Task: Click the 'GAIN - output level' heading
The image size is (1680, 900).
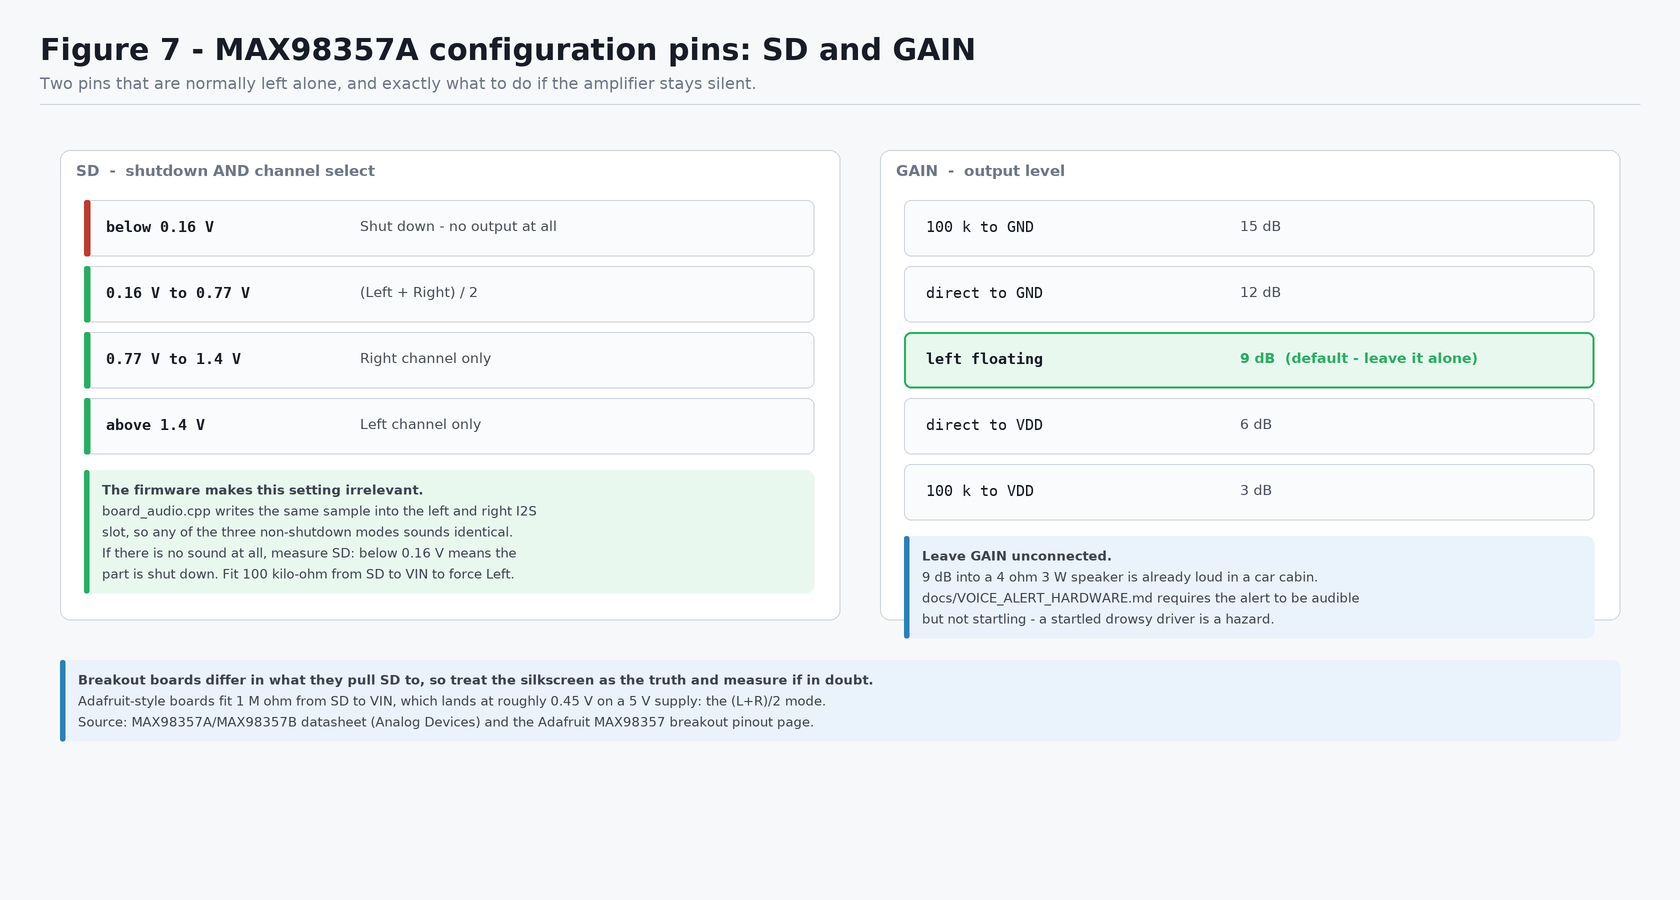Action: 980,171
